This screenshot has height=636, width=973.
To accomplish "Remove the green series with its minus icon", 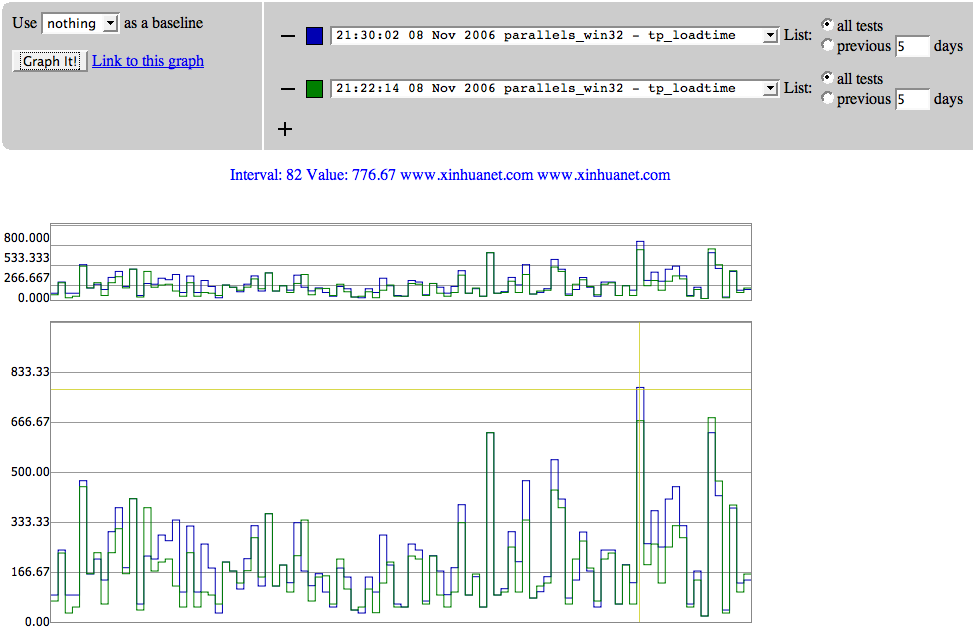I will click(288, 89).
